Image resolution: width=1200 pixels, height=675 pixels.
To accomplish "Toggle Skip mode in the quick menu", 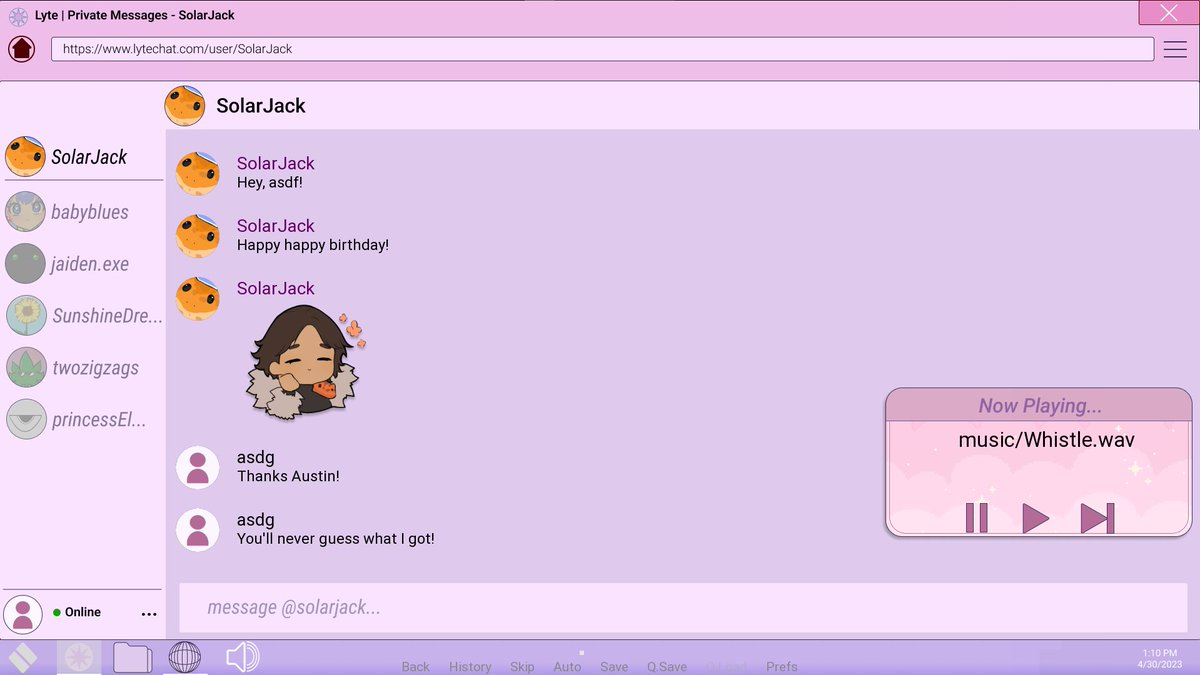I will pos(522,667).
